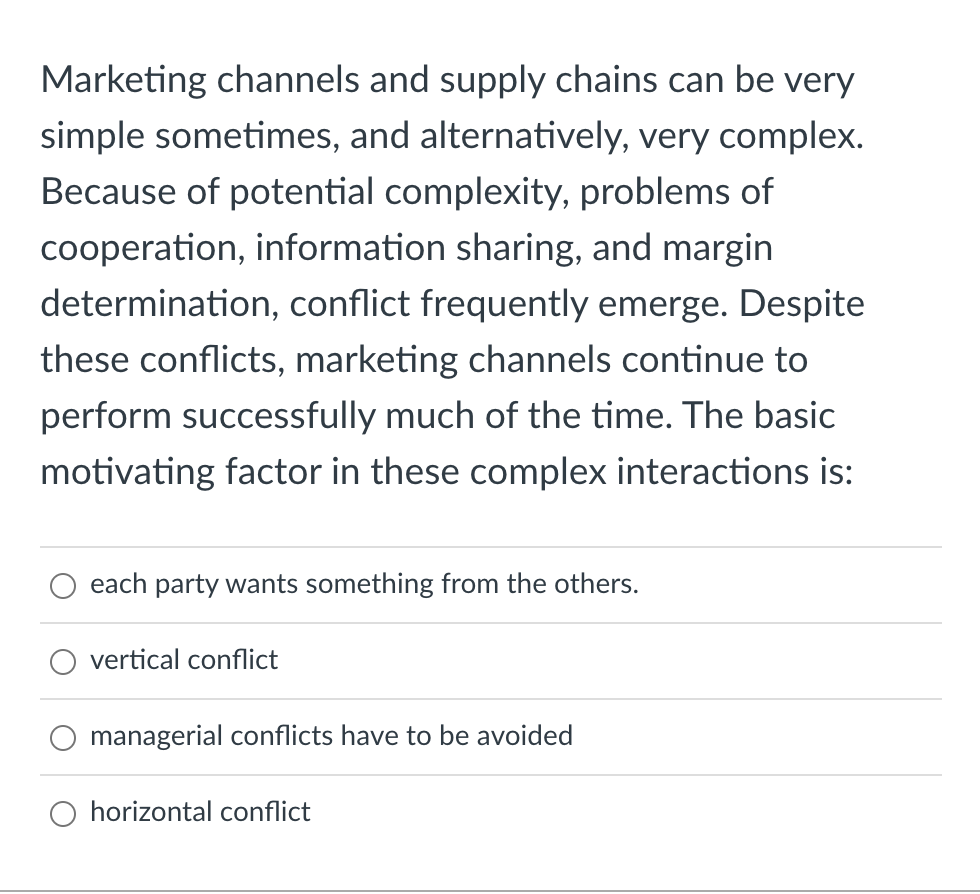The image size is (980, 894).
Task: Select the 'vertical conflict' radio button
Action: click(x=63, y=662)
